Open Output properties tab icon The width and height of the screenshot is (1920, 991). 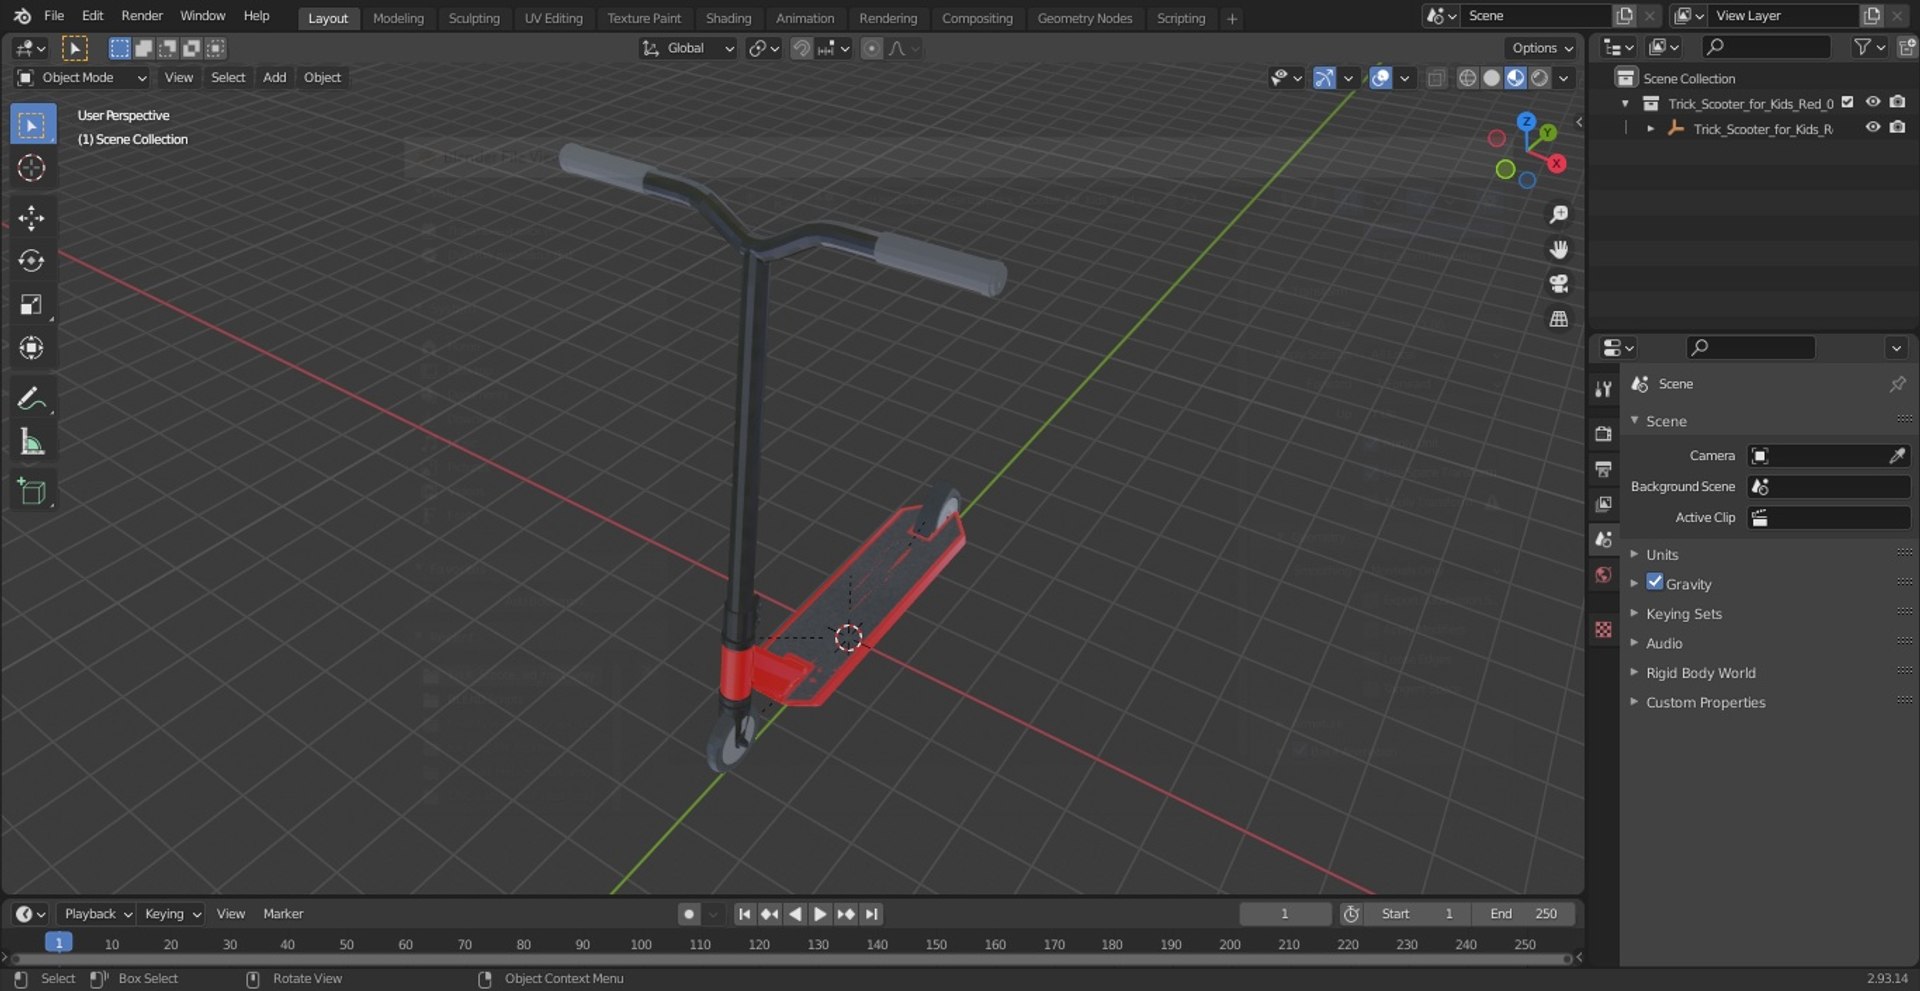coord(1603,468)
